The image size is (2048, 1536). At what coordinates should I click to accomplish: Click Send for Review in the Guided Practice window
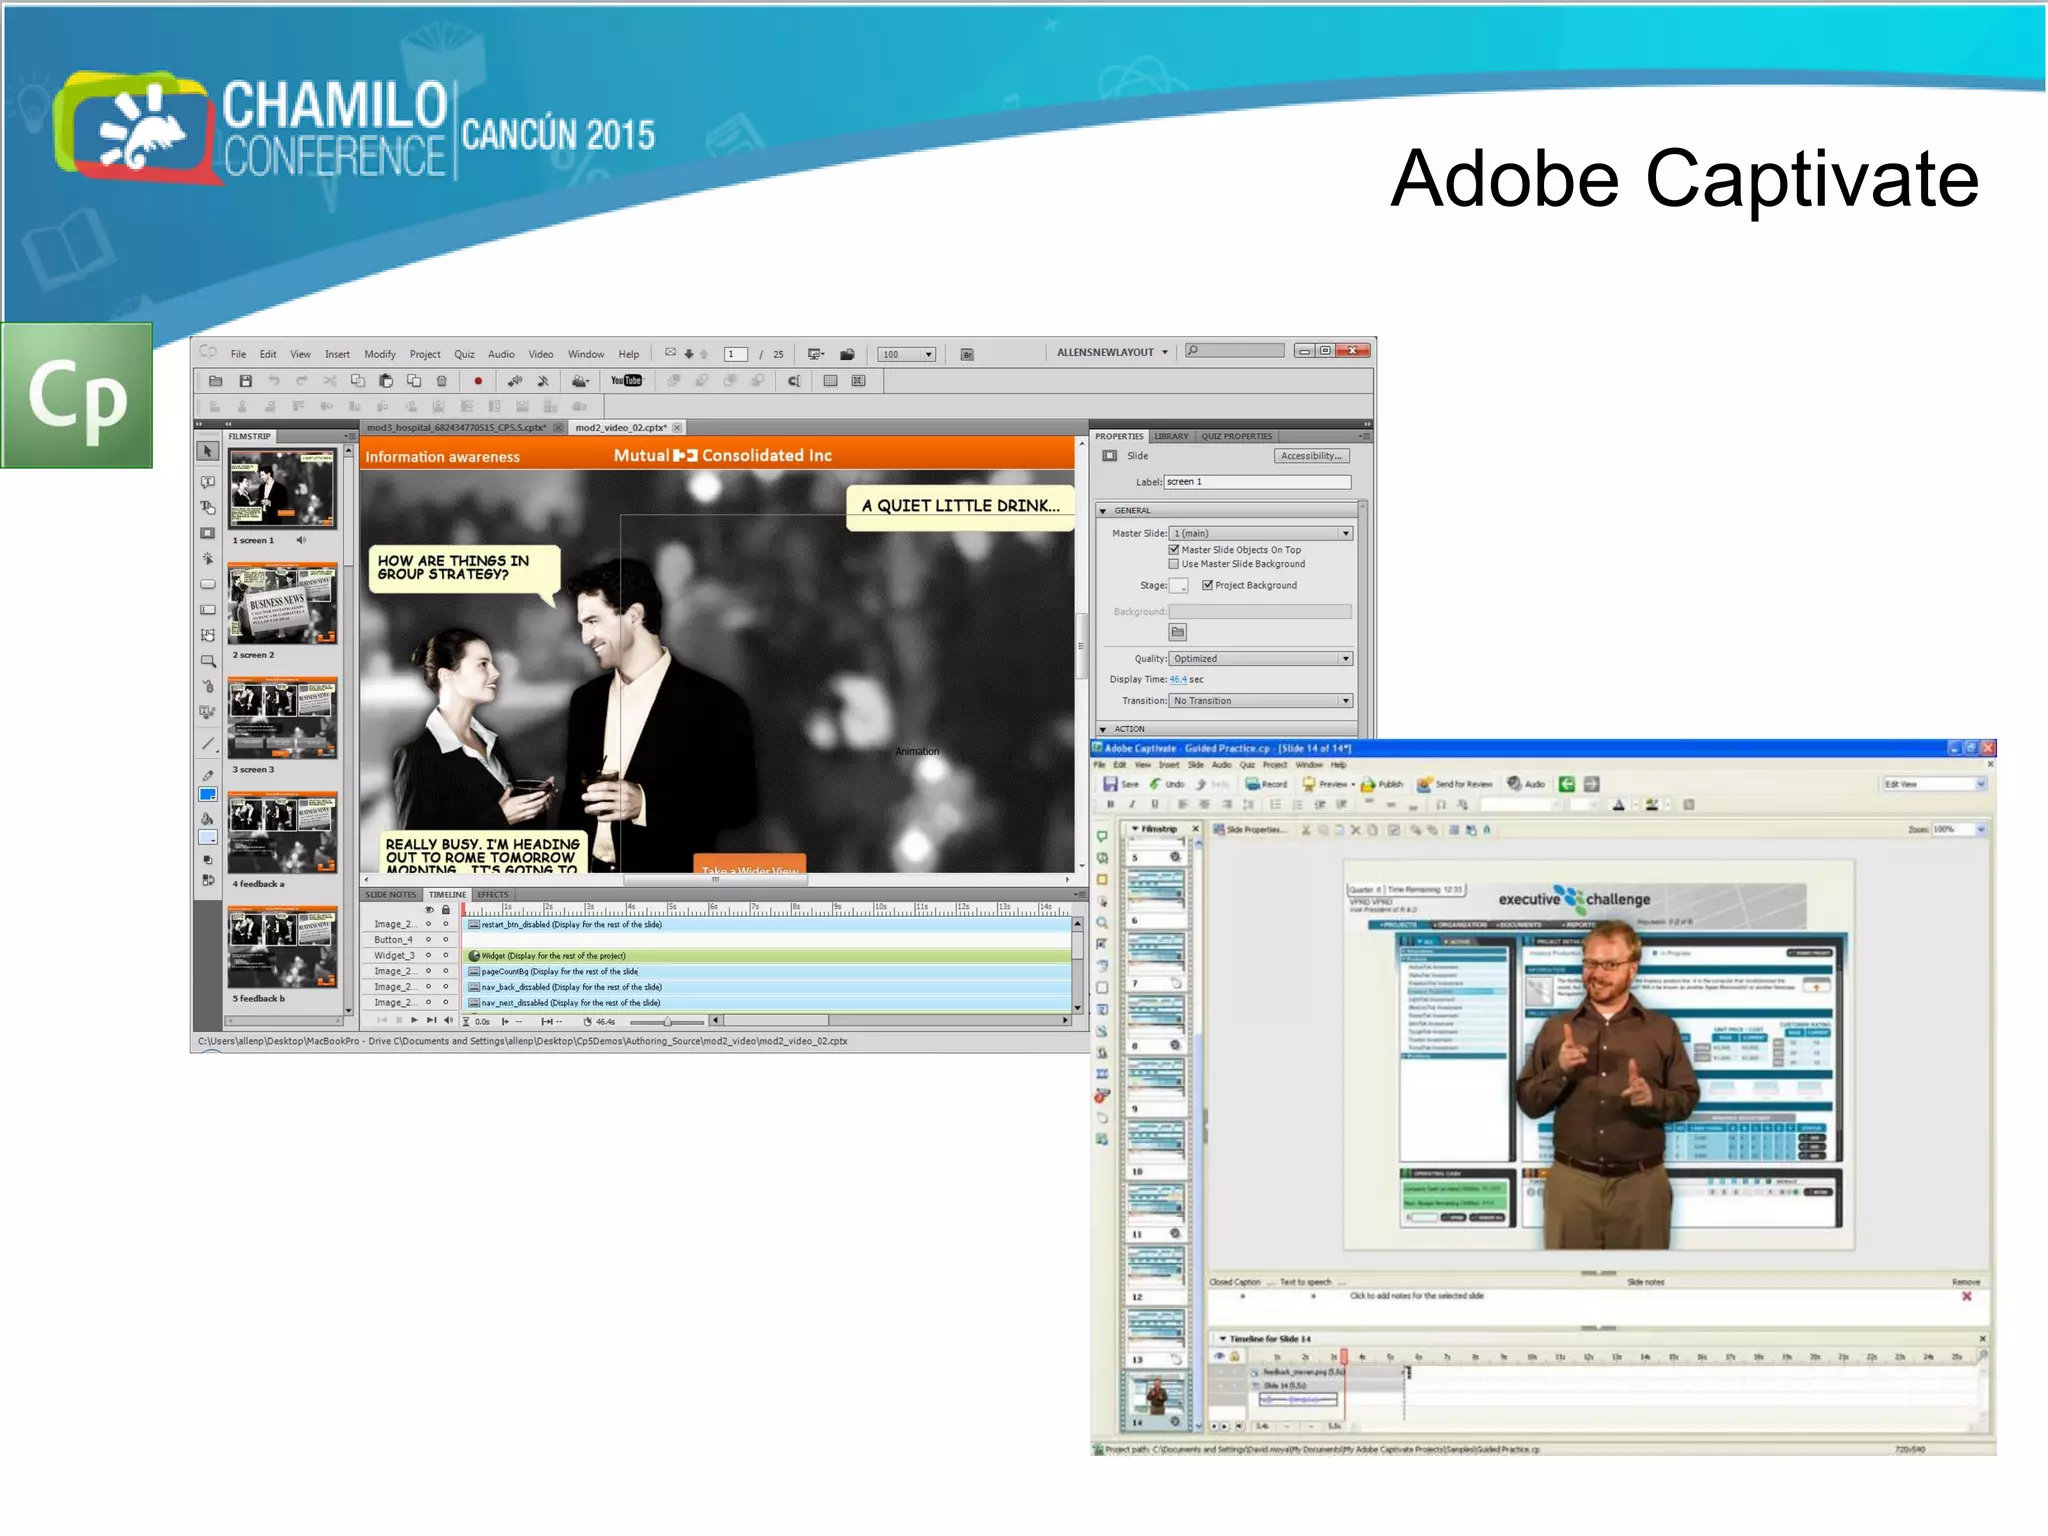point(1455,785)
